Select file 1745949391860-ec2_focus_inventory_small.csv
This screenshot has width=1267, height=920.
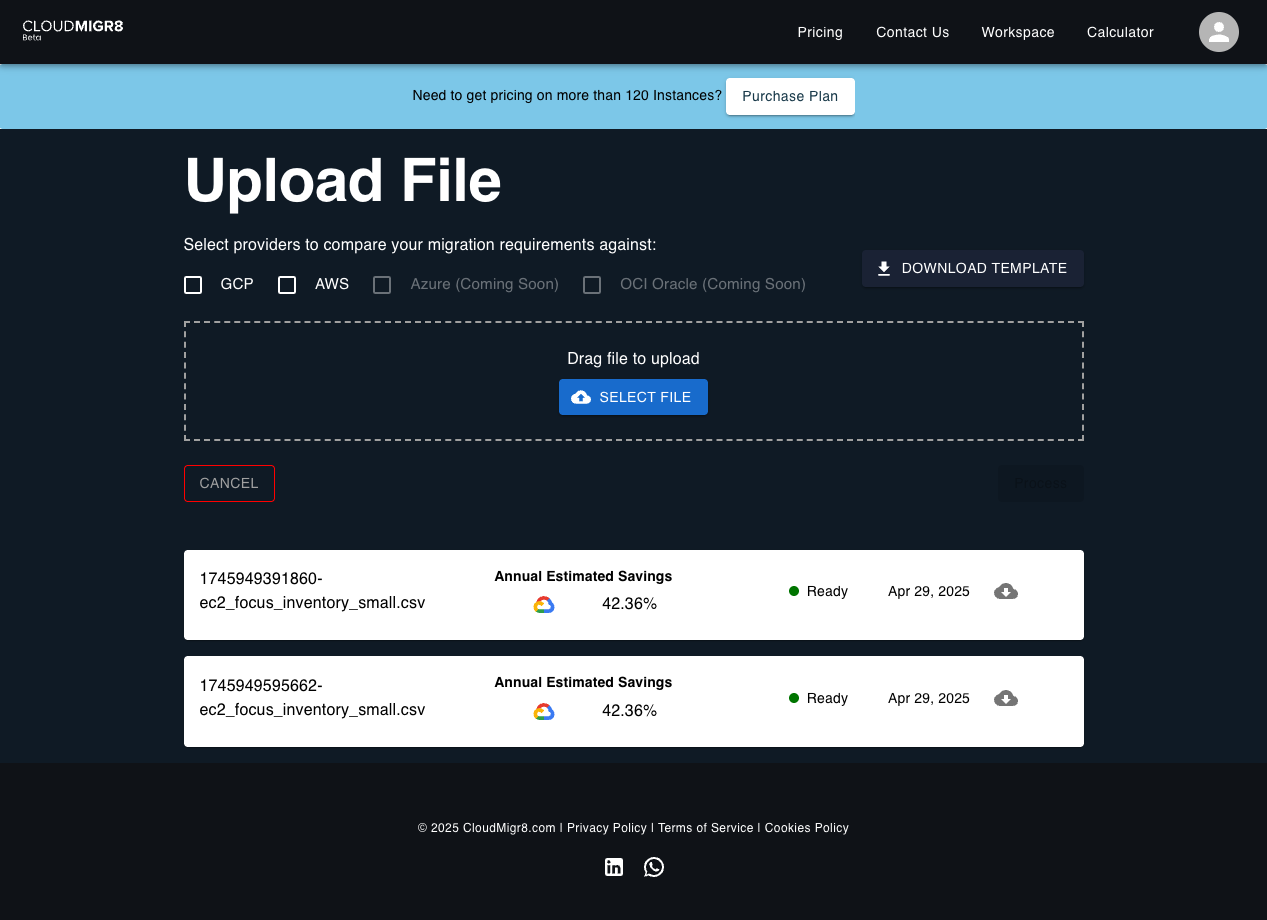pos(312,591)
